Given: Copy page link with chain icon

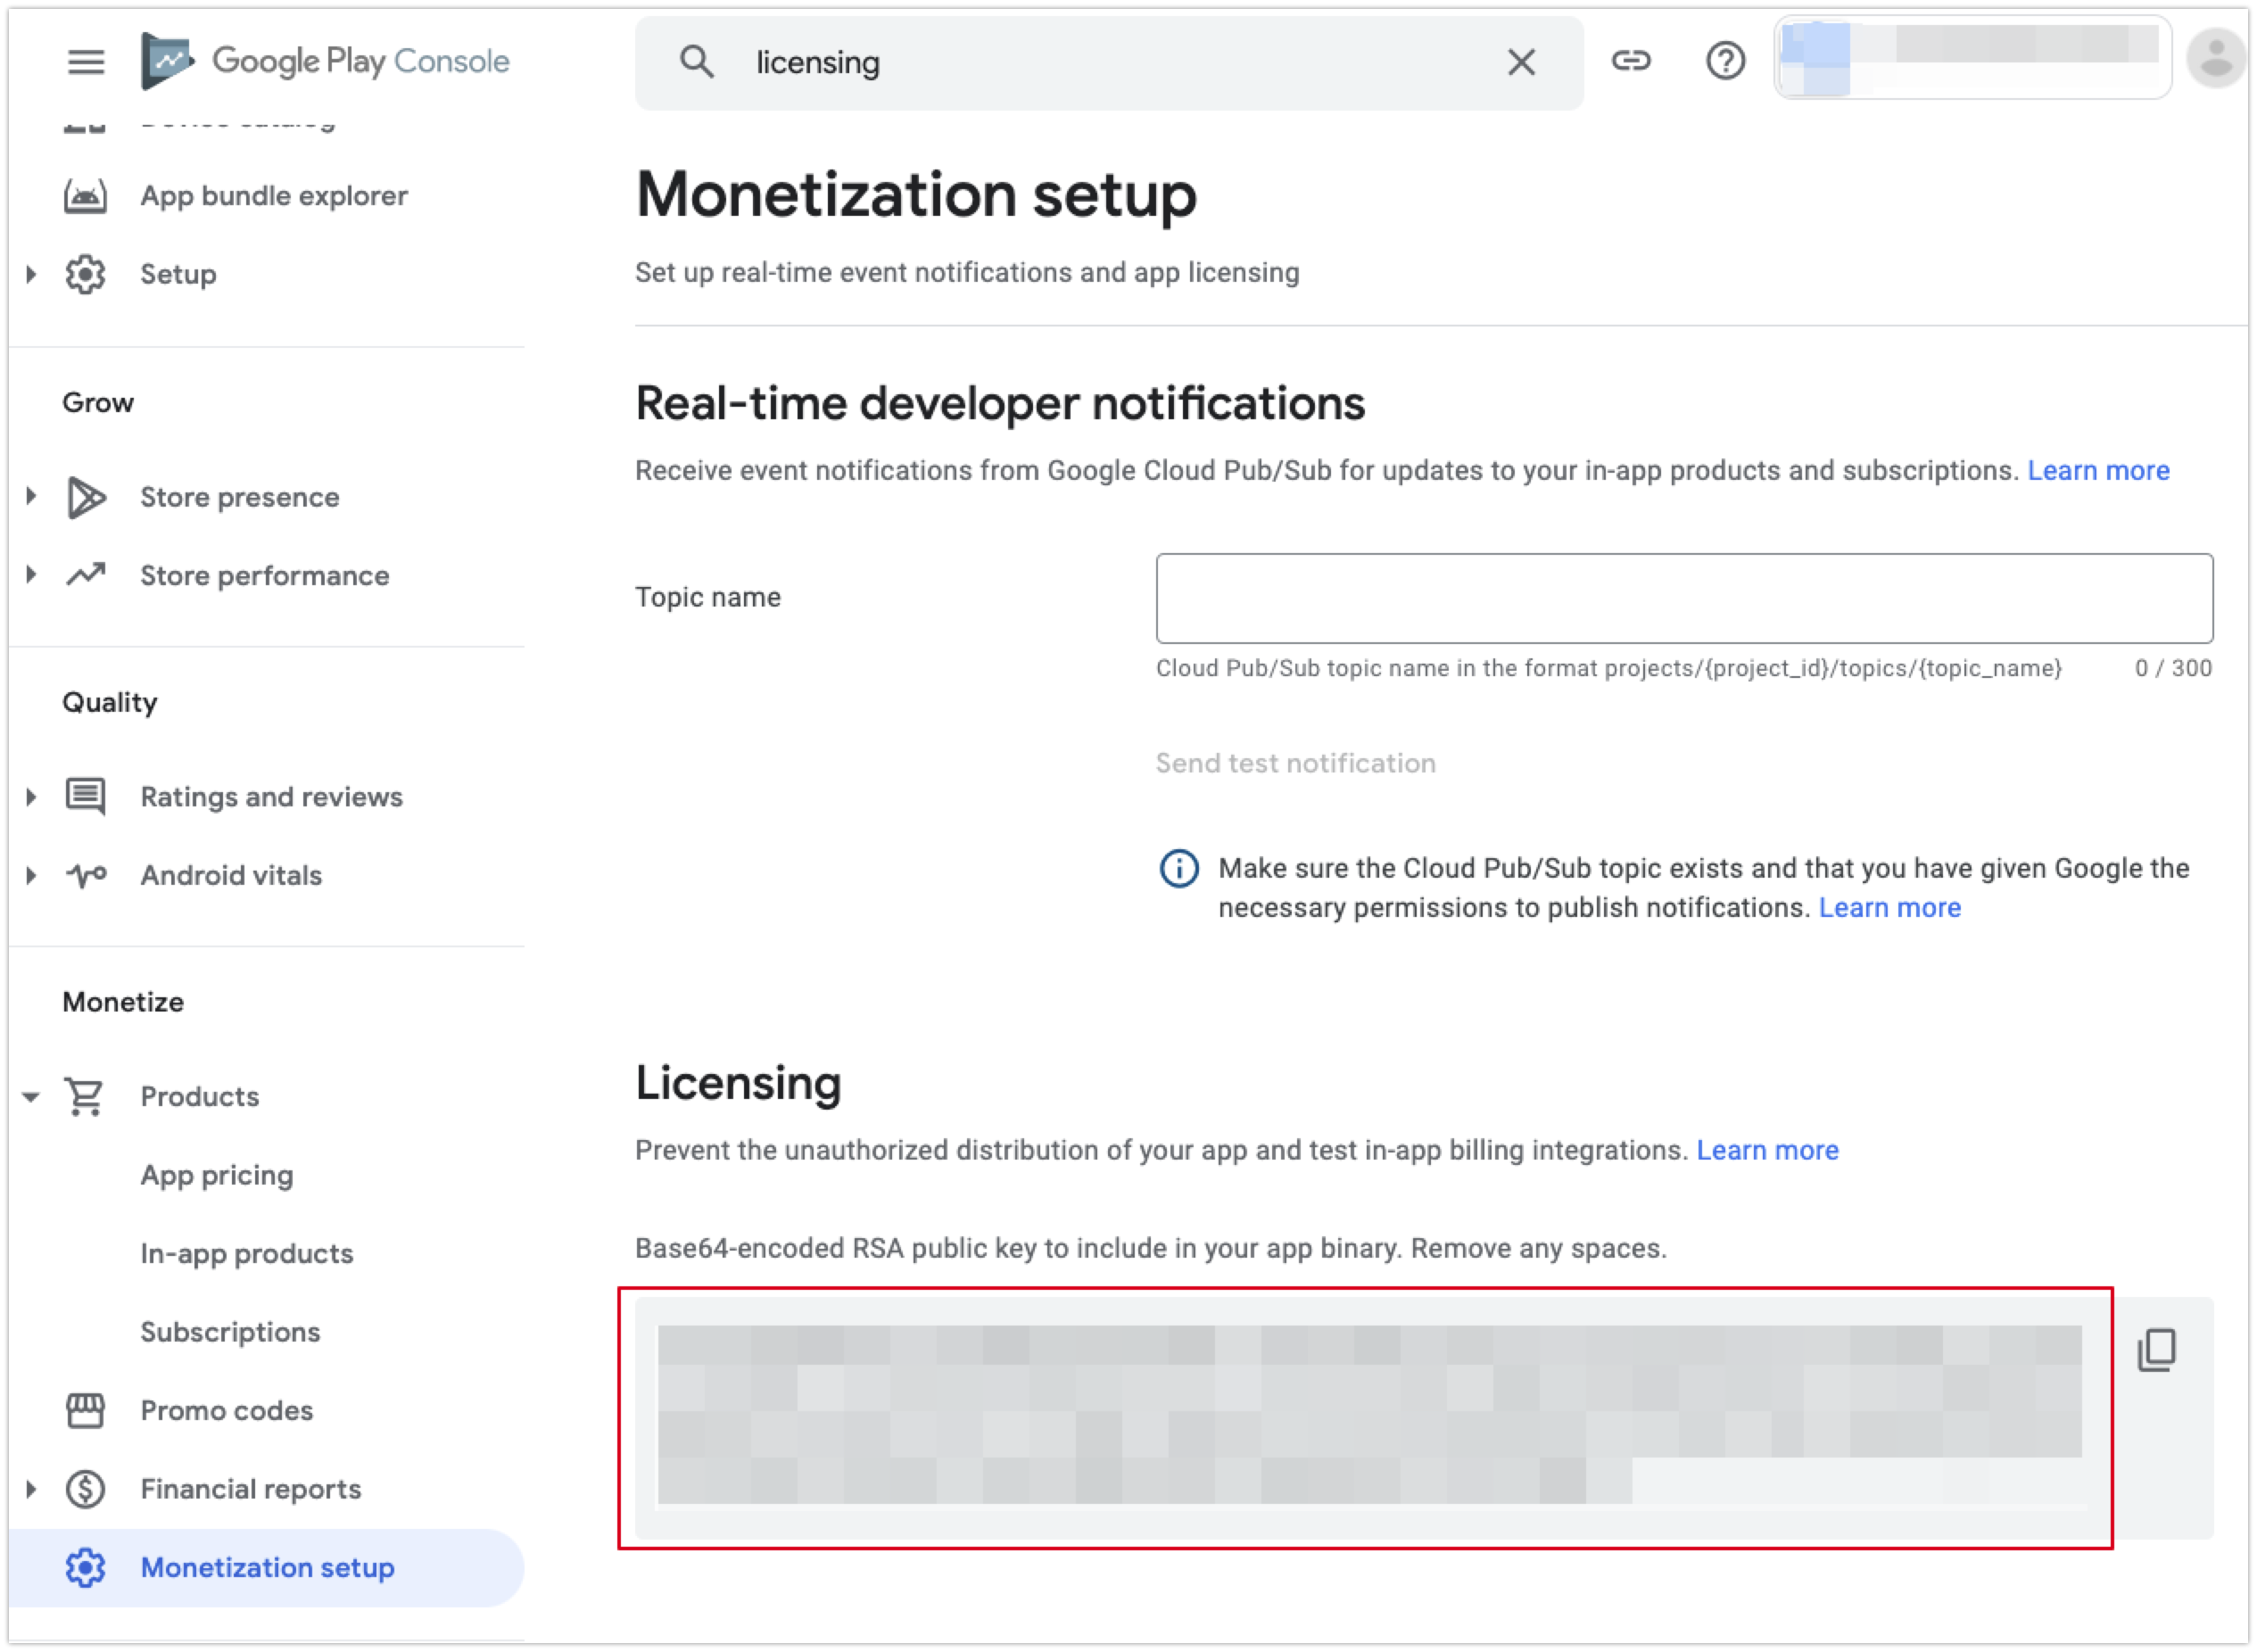Looking at the screenshot, I should point(1630,61).
